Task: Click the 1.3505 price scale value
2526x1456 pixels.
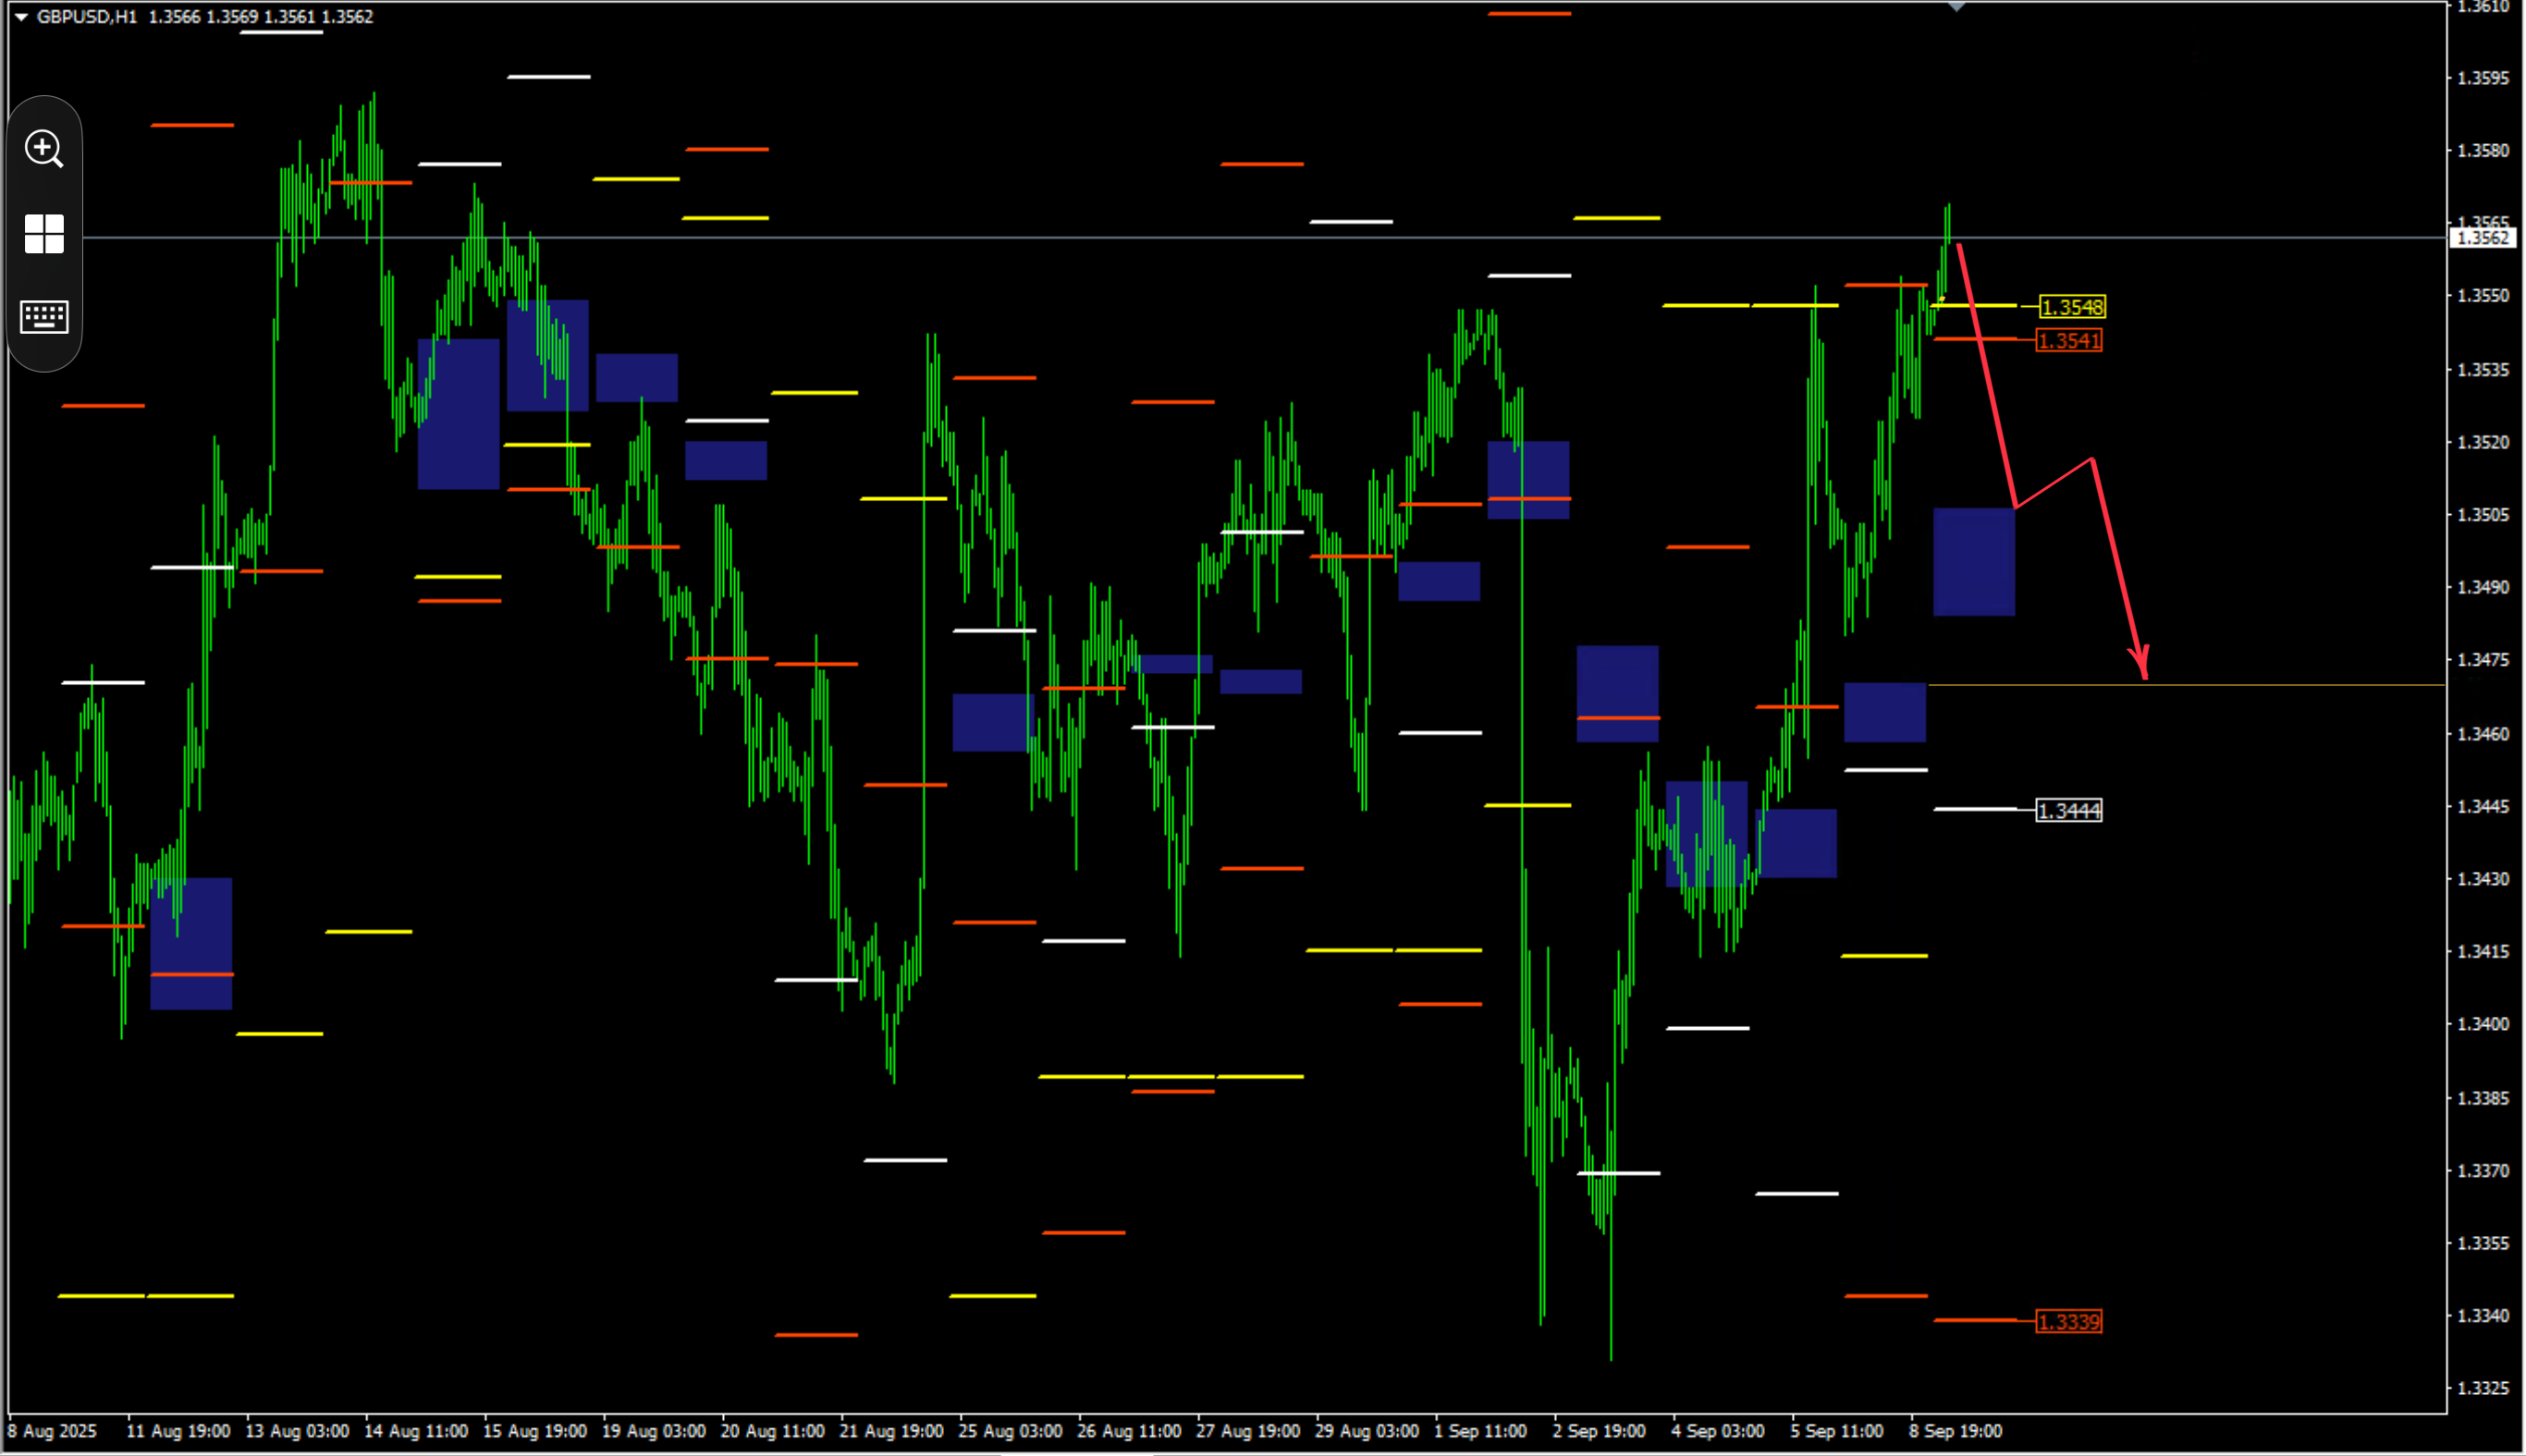Action: [x=2483, y=515]
